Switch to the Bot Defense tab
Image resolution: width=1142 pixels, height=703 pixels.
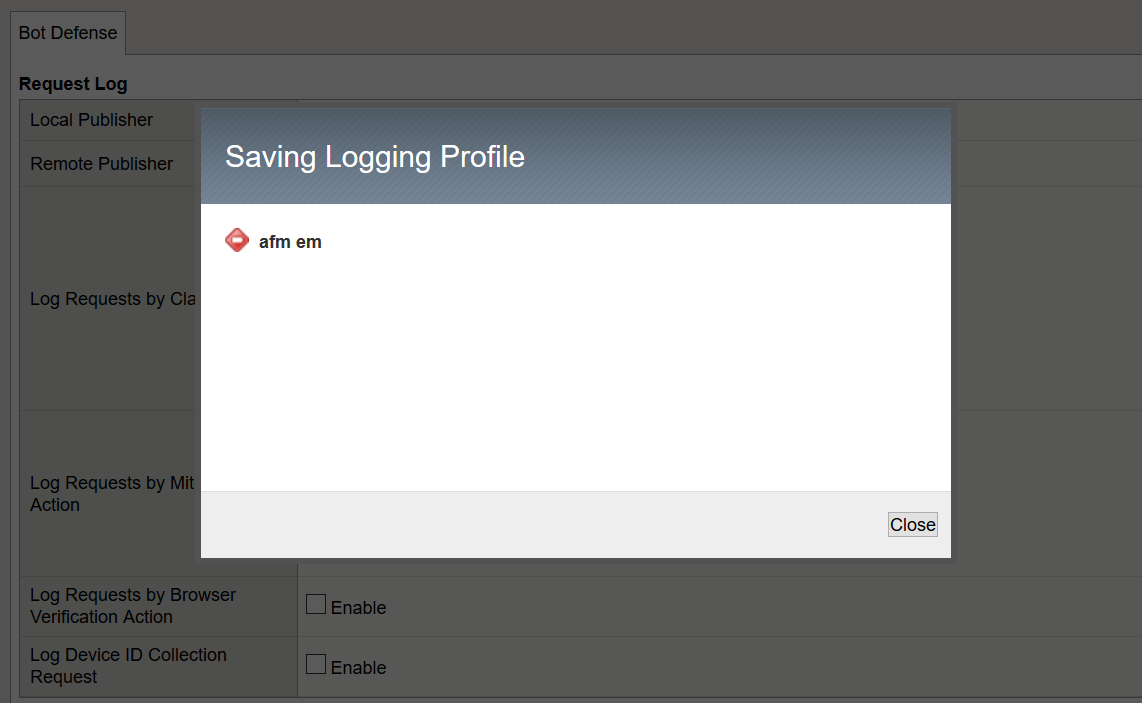point(68,33)
